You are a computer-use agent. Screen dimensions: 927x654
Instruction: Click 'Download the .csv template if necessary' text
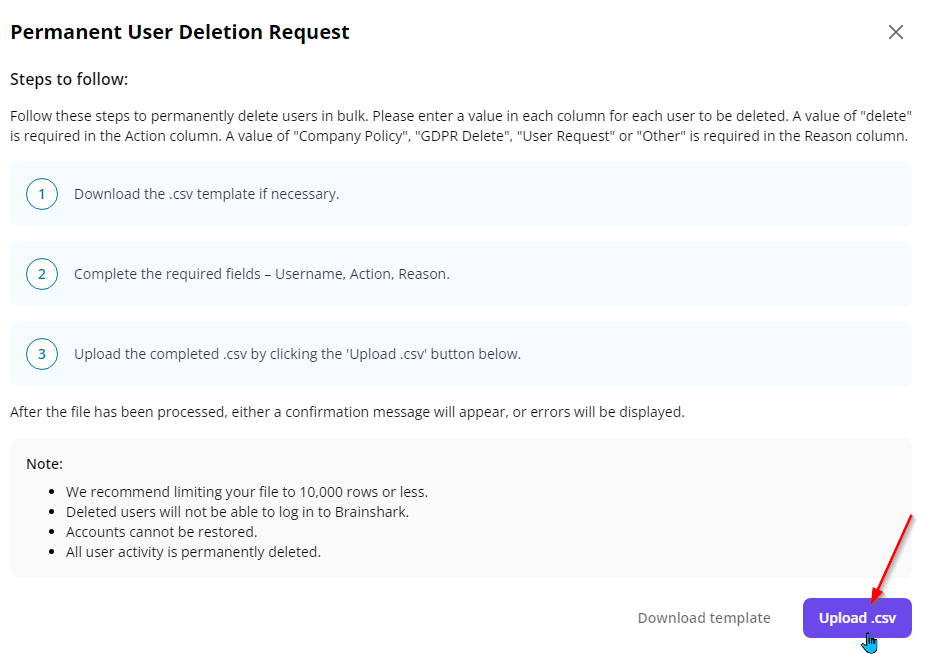click(206, 194)
